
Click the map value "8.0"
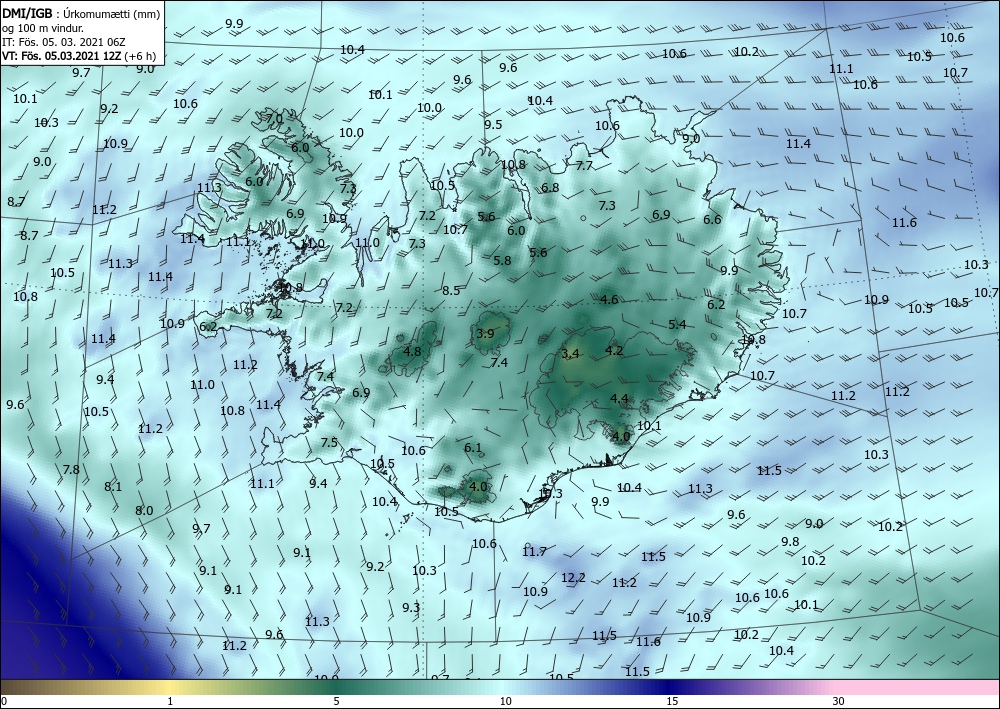(x=144, y=510)
